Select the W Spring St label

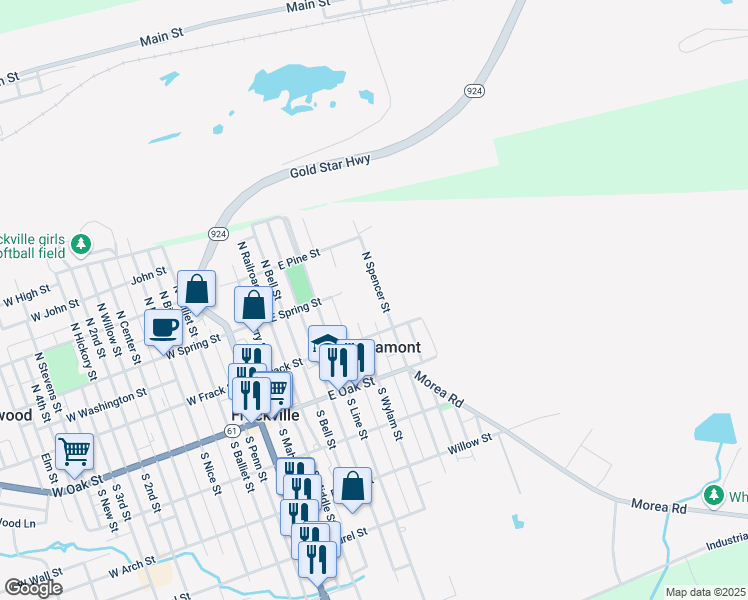point(193,346)
